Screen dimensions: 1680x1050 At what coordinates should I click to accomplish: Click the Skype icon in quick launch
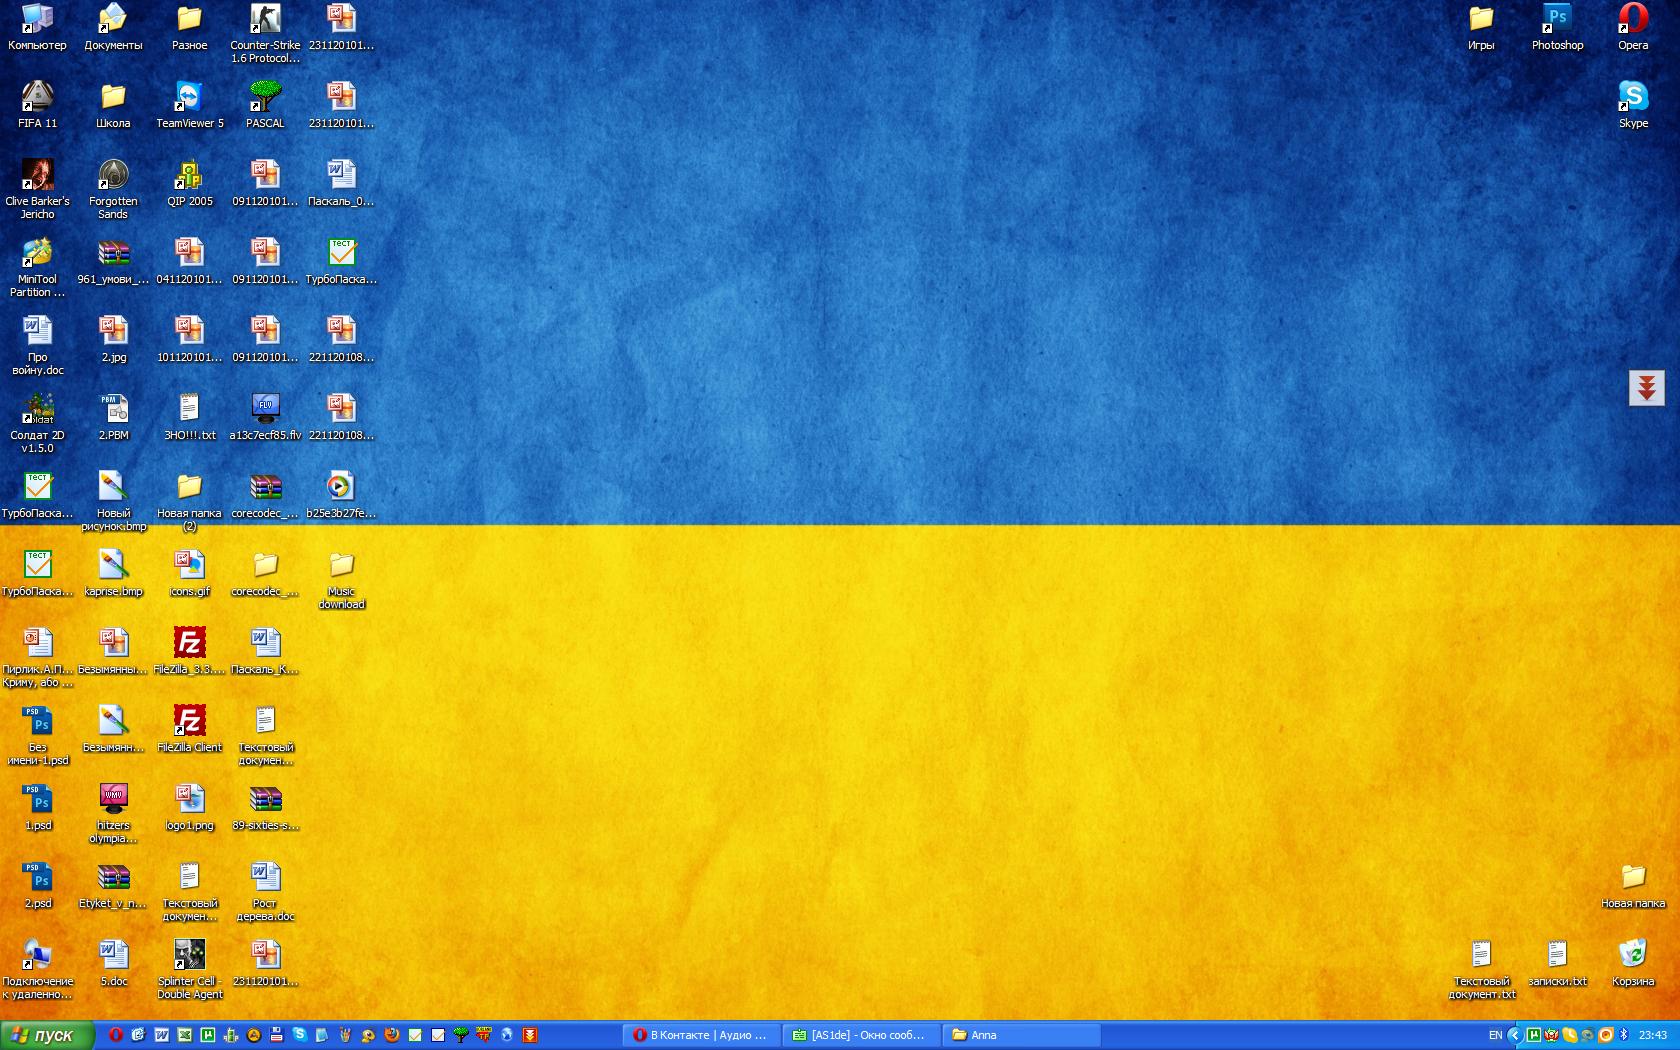299,1035
